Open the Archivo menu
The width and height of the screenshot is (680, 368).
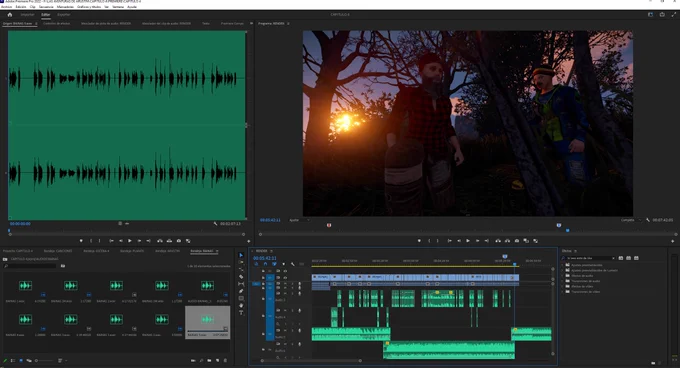point(7,7)
